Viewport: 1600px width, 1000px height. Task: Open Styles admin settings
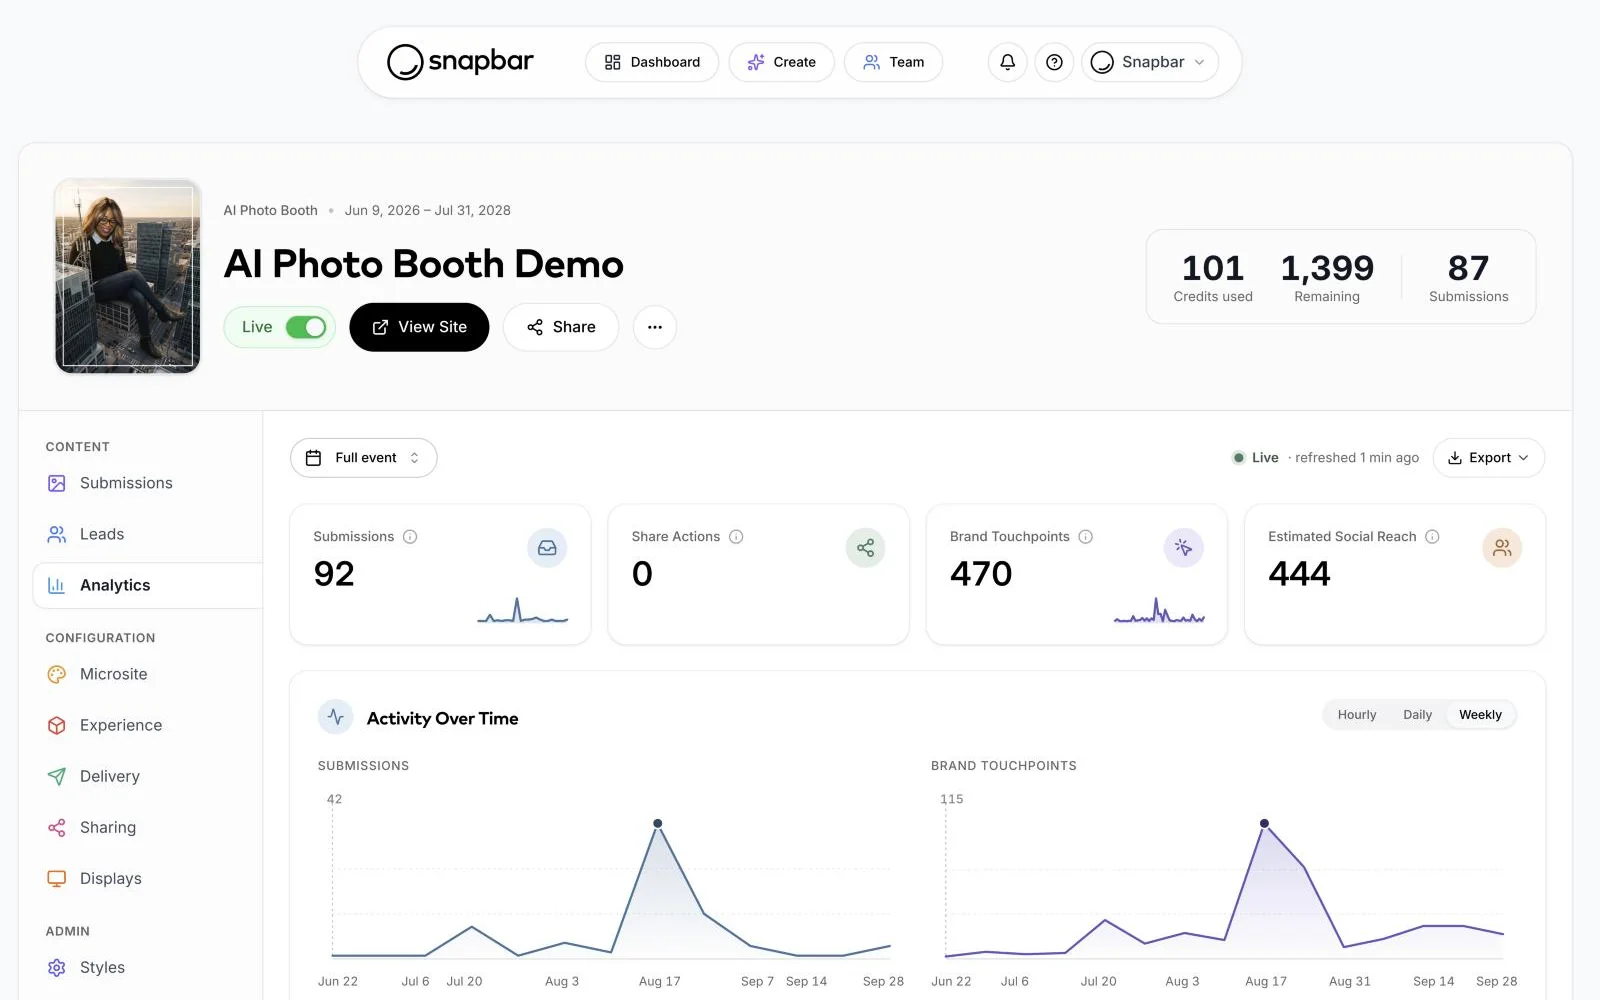click(x=148, y=967)
